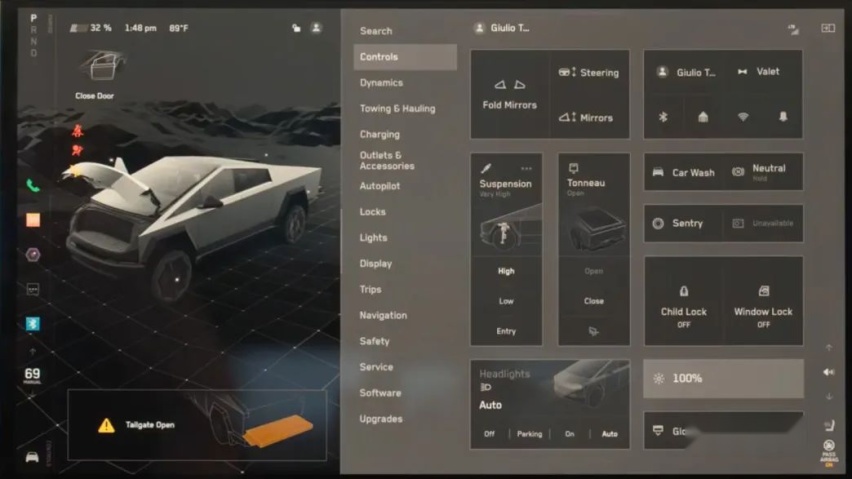Image resolution: width=852 pixels, height=479 pixels.
Task: Set suspension to Entry
Action: pyautogui.click(x=506, y=331)
